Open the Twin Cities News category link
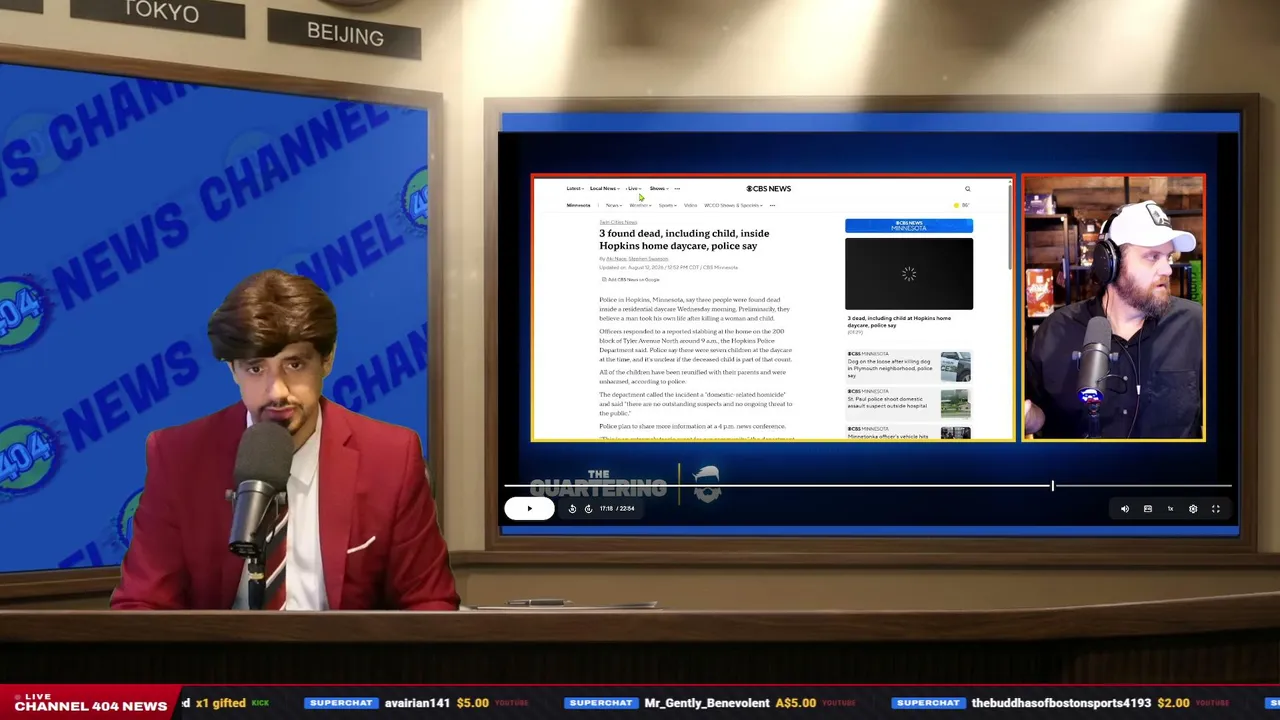 pos(618,222)
